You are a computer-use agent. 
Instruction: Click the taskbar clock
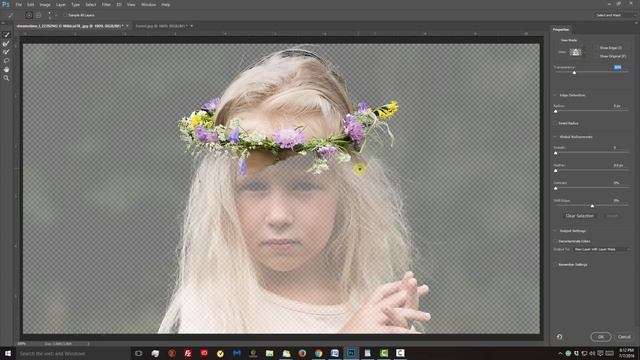(x=627, y=353)
